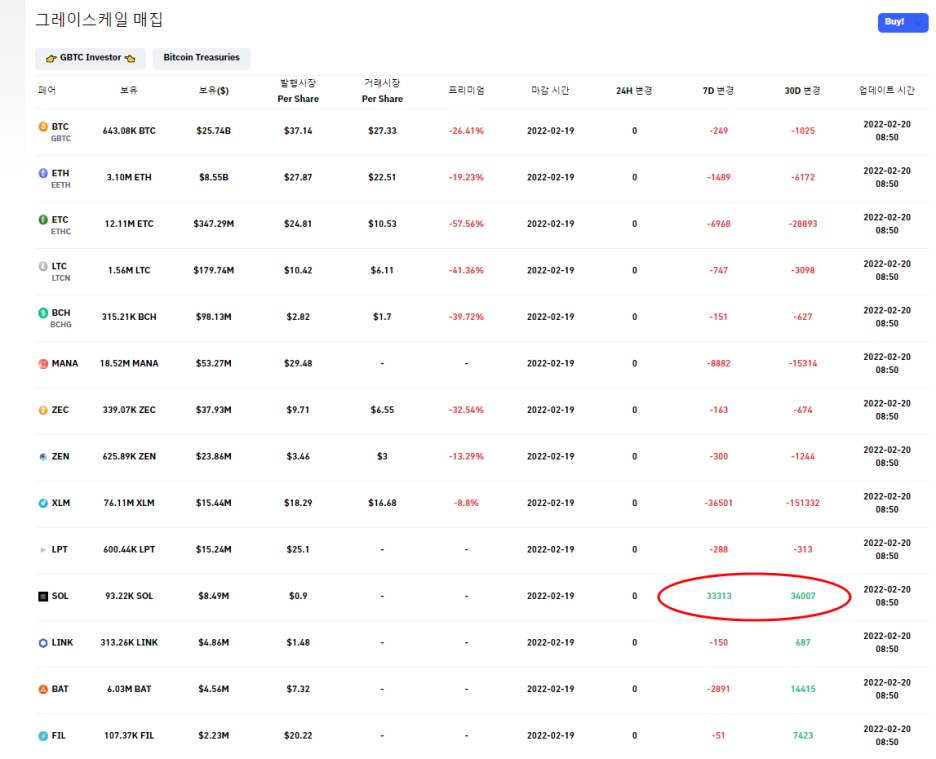Sort by 24H 변경 column header
The width and height of the screenshot is (936, 759).
634,91
